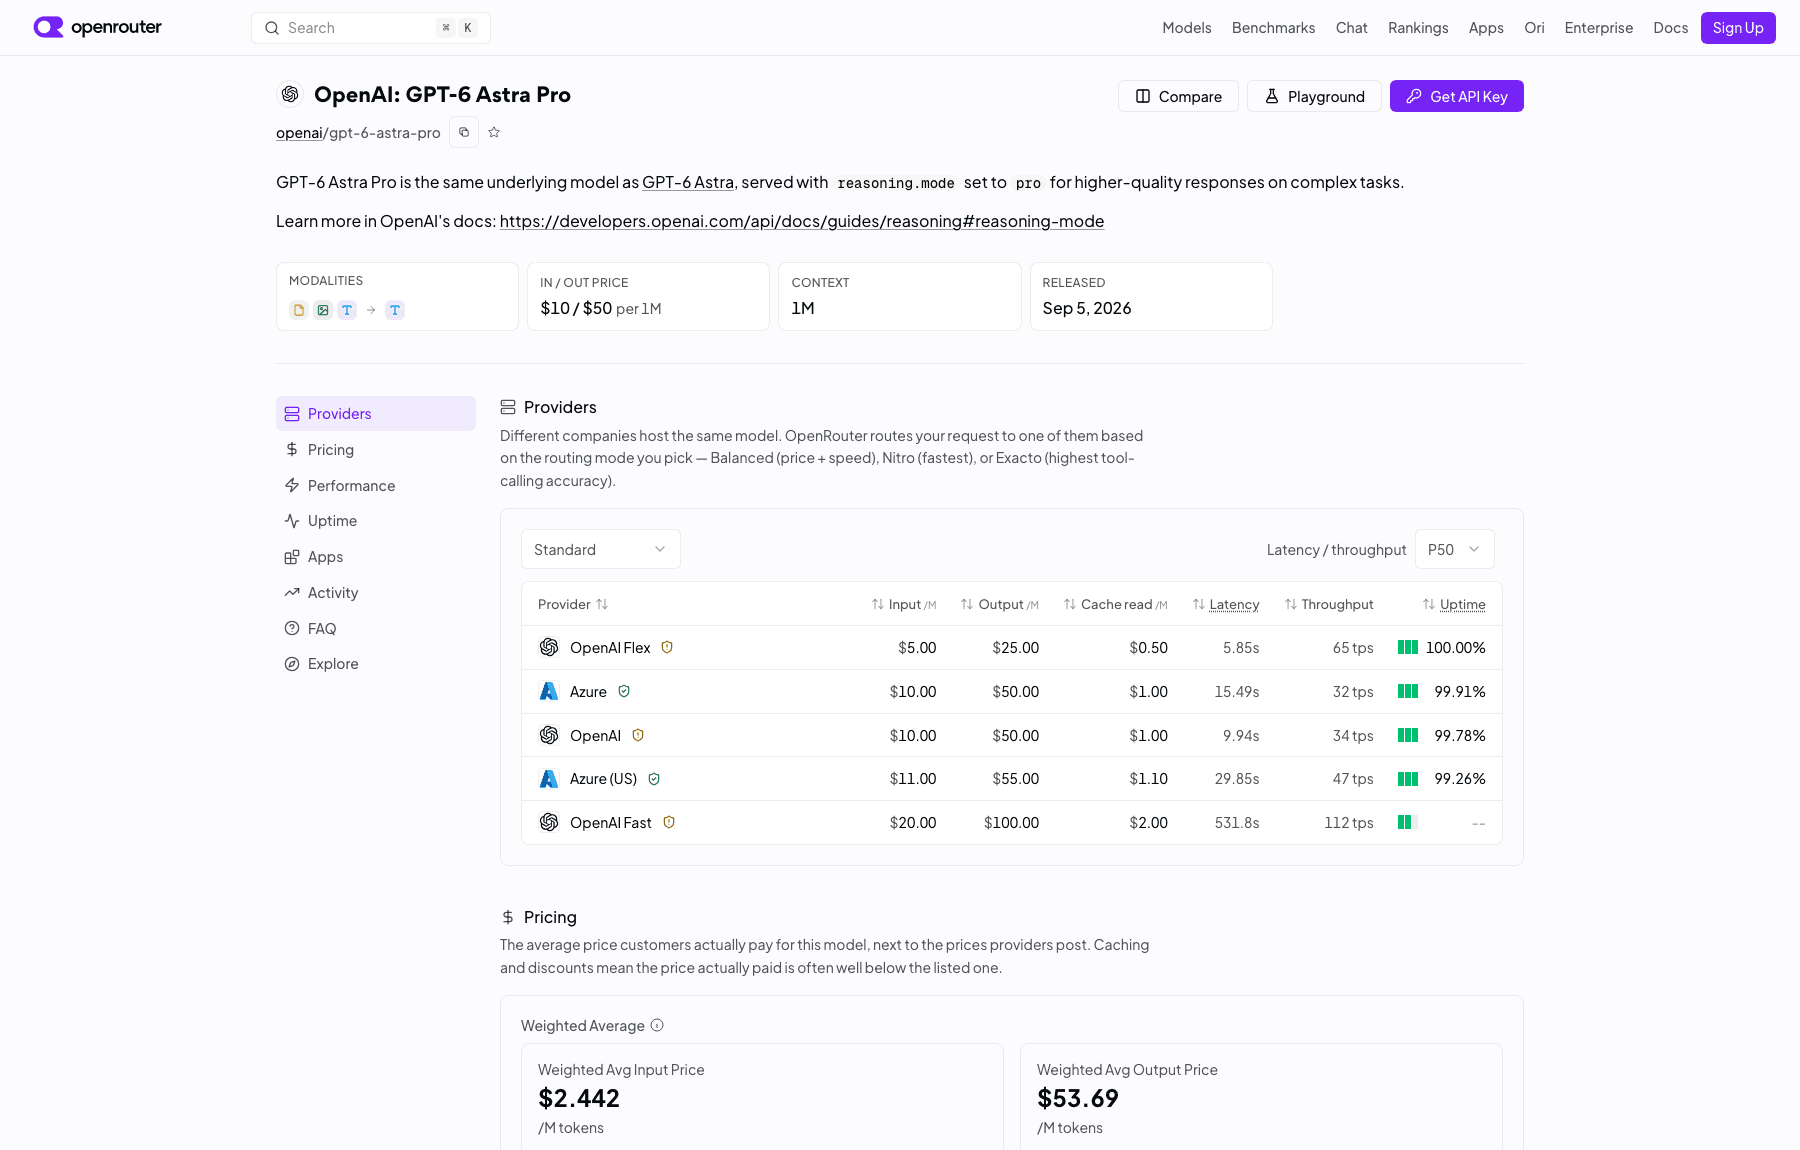Click the OpenAI provider shield badge
The image size is (1800, 1150).
tap(638, 735)
